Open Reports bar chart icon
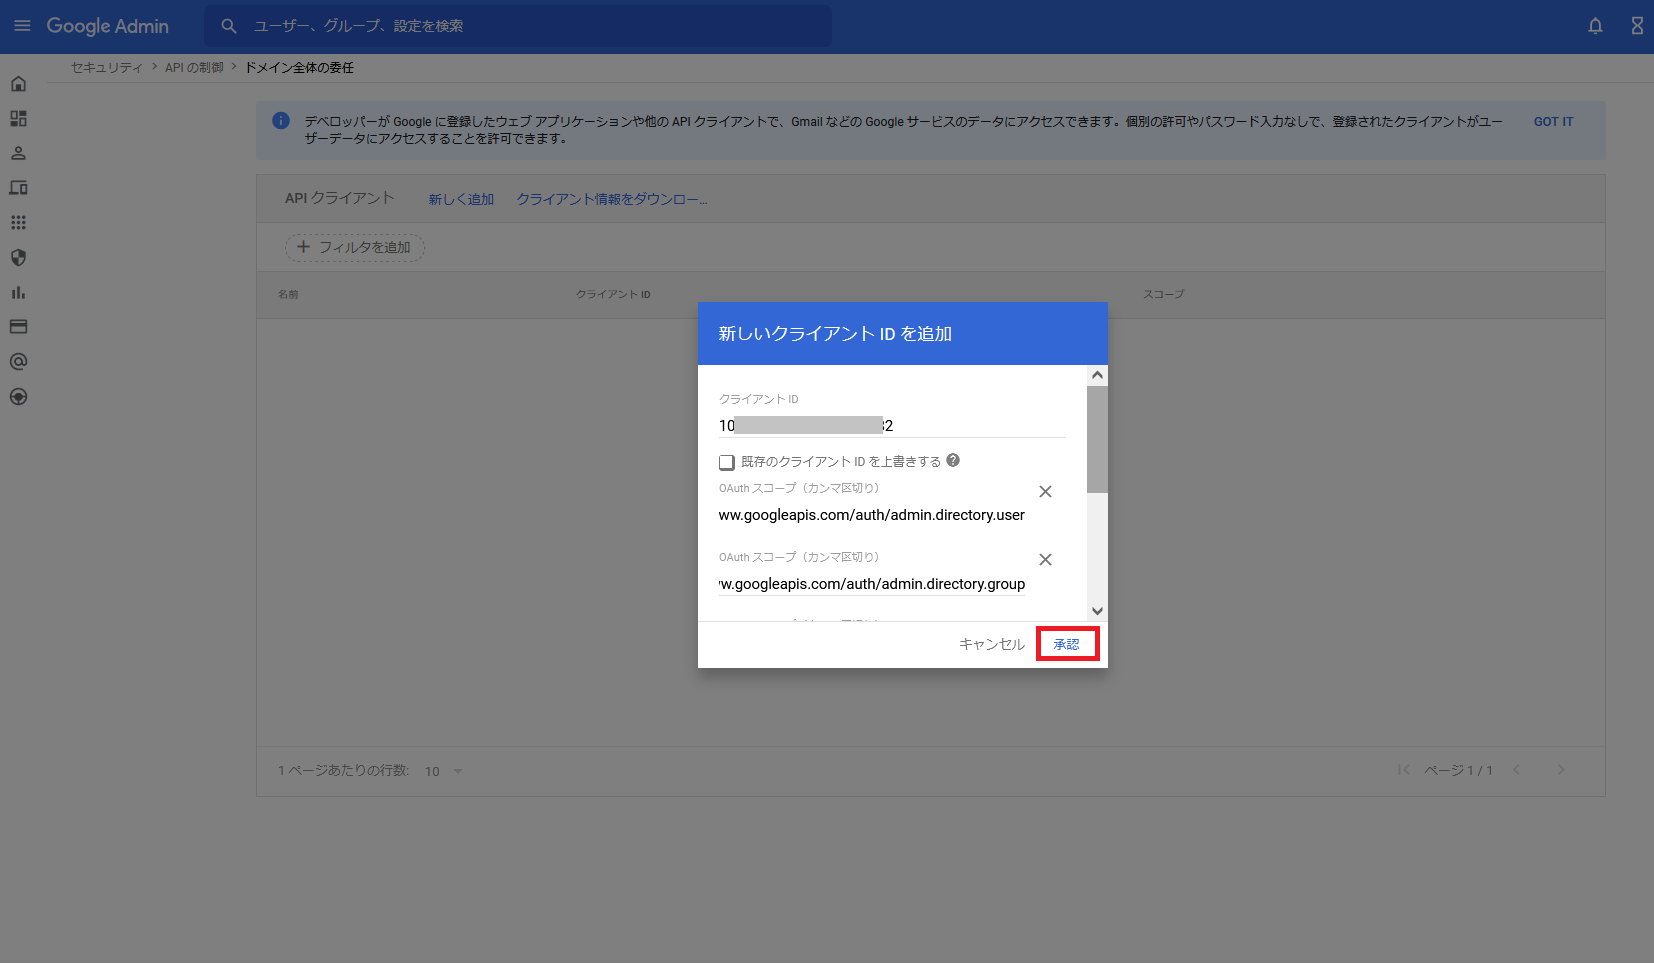Image resolution: width=1654 pixels, height=964 pixels. click(x=18, y=292)
